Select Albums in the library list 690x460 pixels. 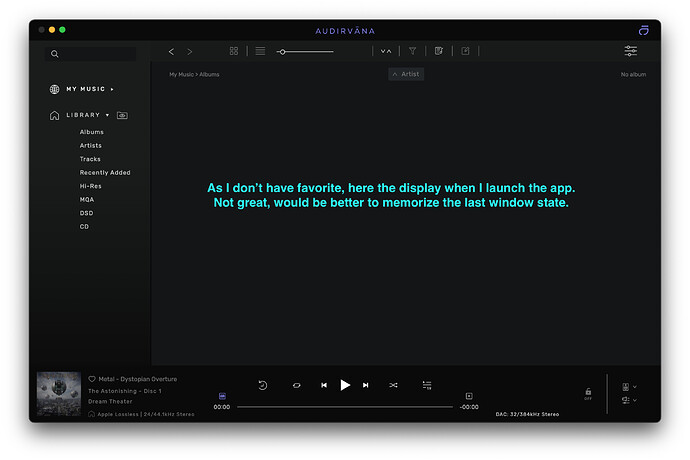click(92, 132)
